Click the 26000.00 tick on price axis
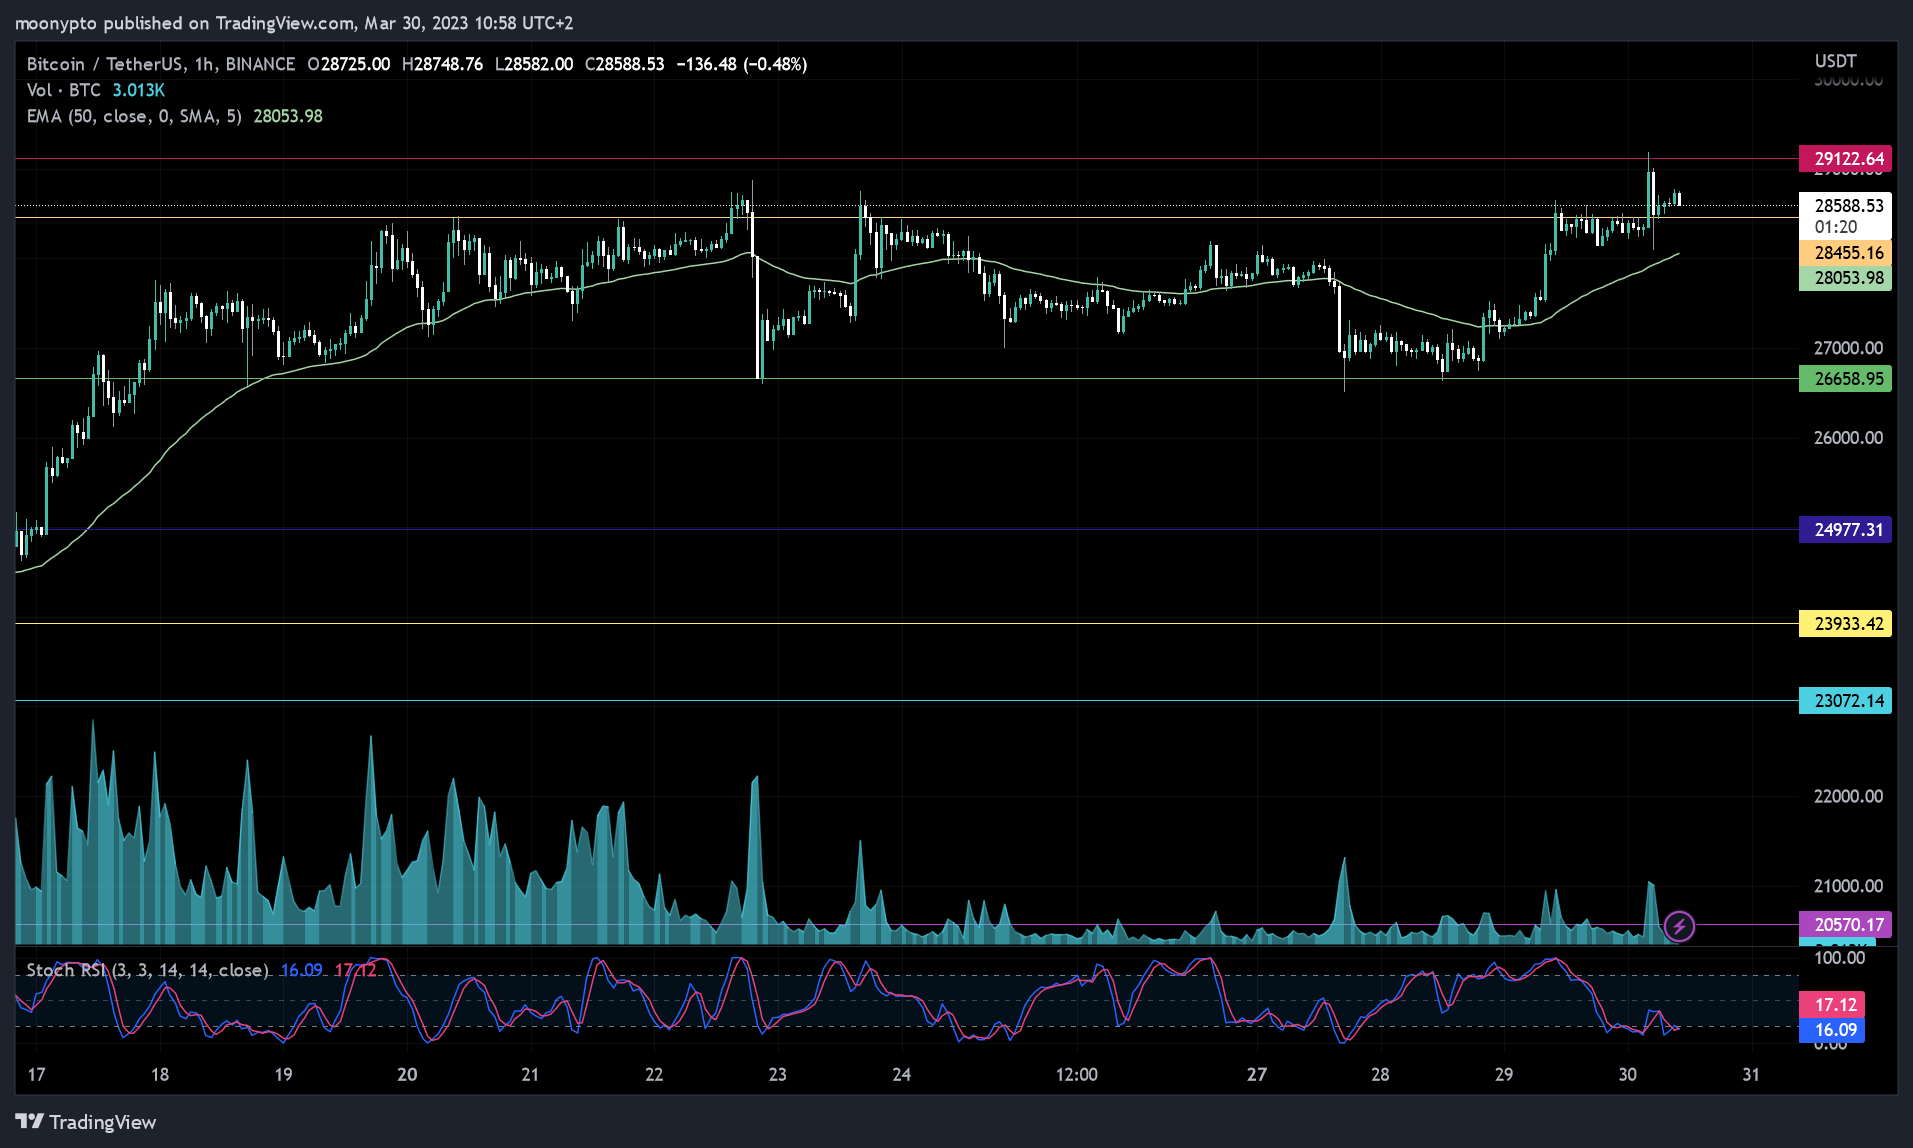Screen dimensions: 1913x1148 point(1848,438)
